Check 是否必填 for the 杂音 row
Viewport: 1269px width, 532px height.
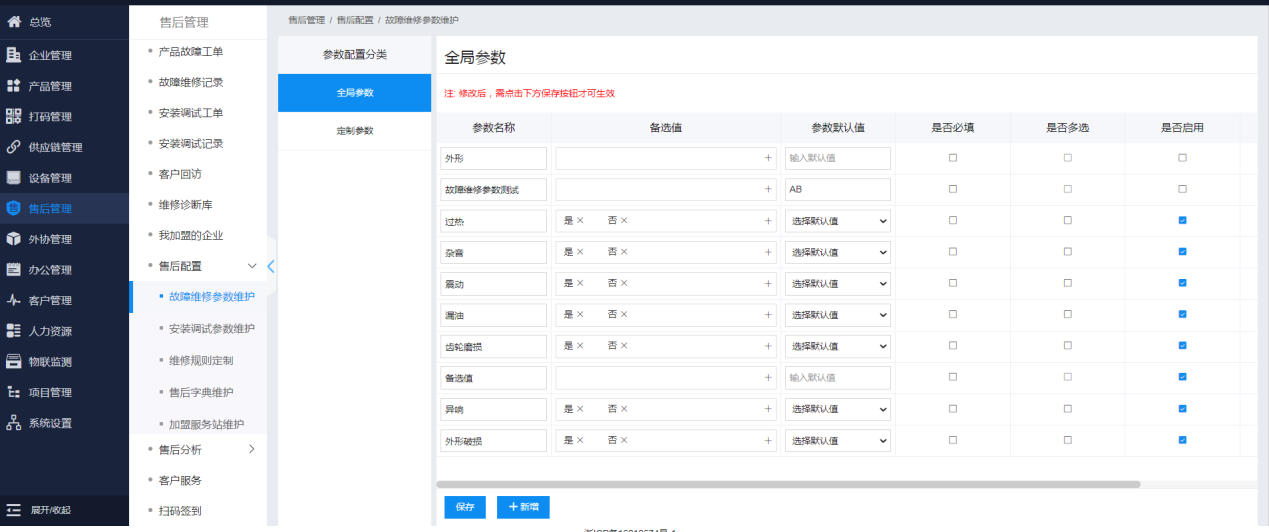click(x=952, y=251)
